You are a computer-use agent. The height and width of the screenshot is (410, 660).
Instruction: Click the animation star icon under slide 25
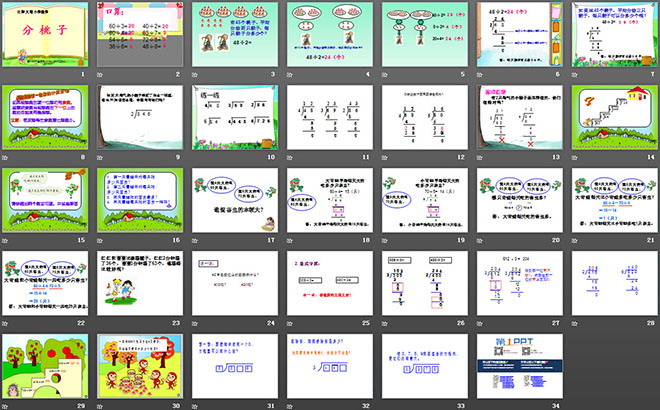(x=290, y=323)
